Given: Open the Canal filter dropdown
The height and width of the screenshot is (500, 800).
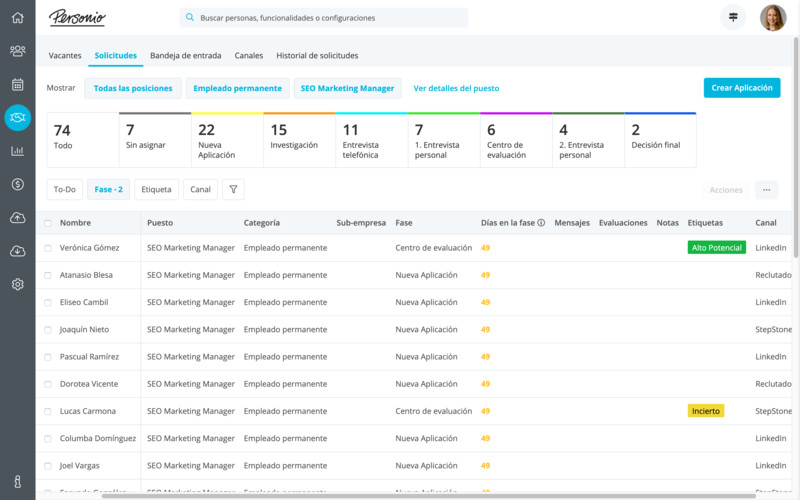Looking at the screenshot, I should pos(200,189).
